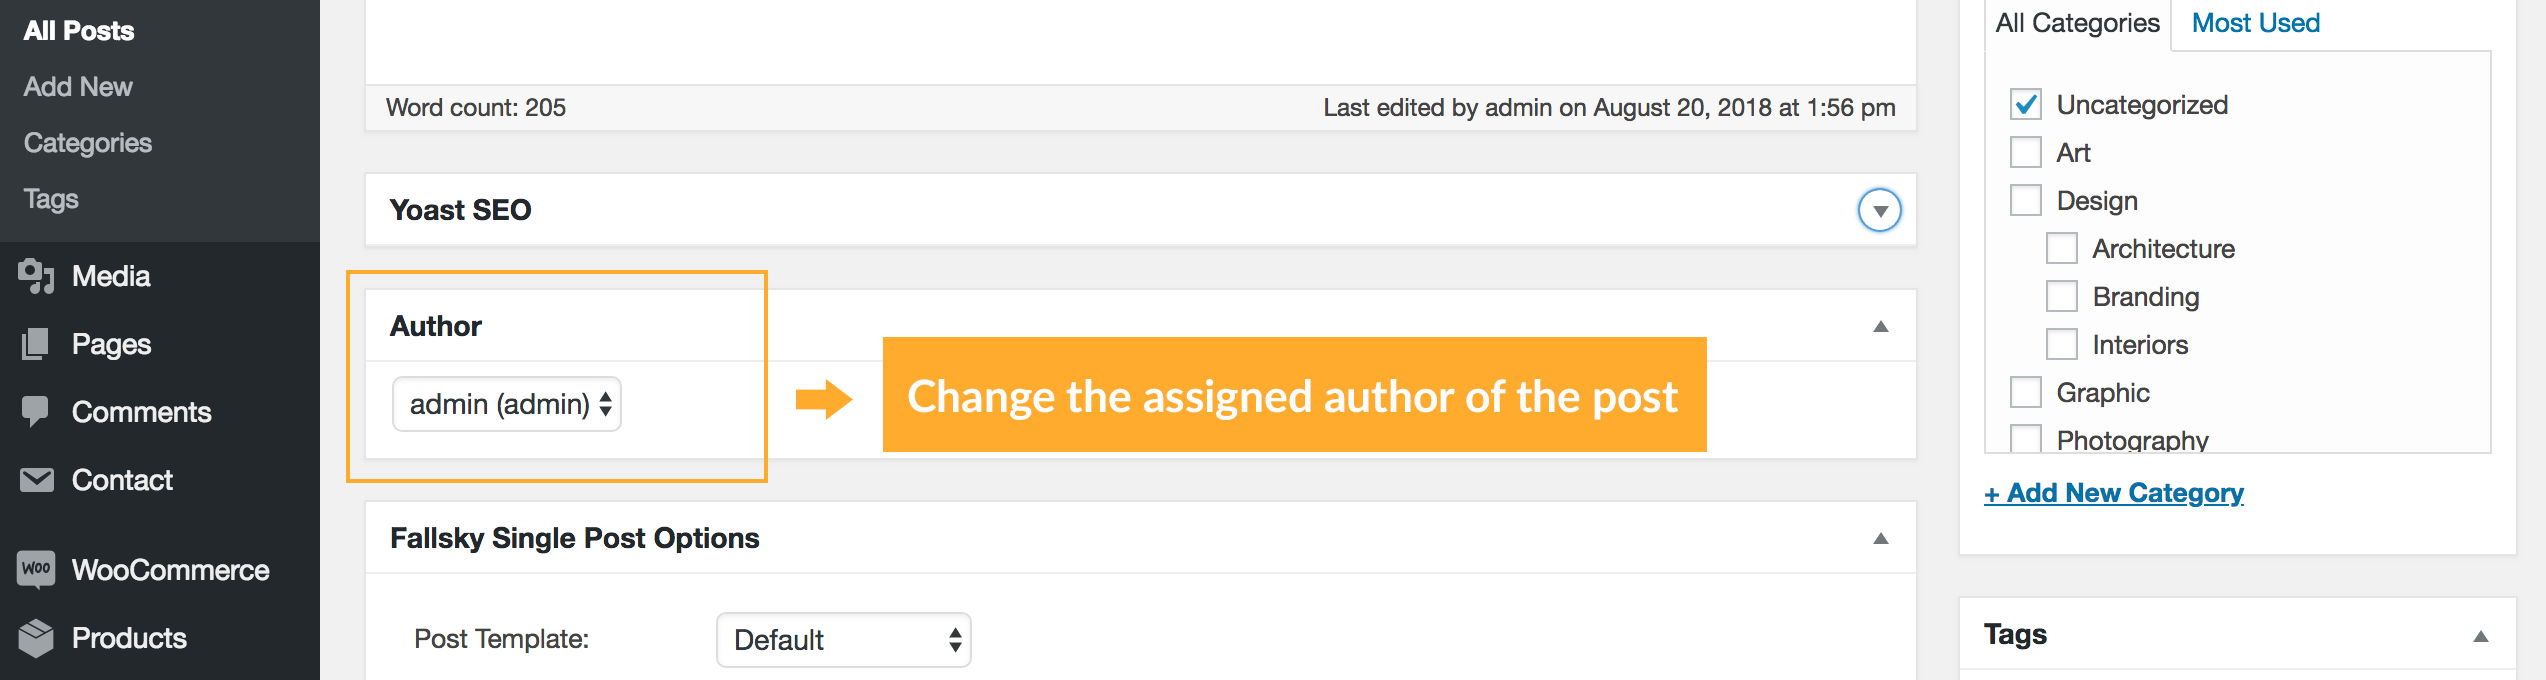
Task: Click the Add New Category link
Action: (2114, 493)
